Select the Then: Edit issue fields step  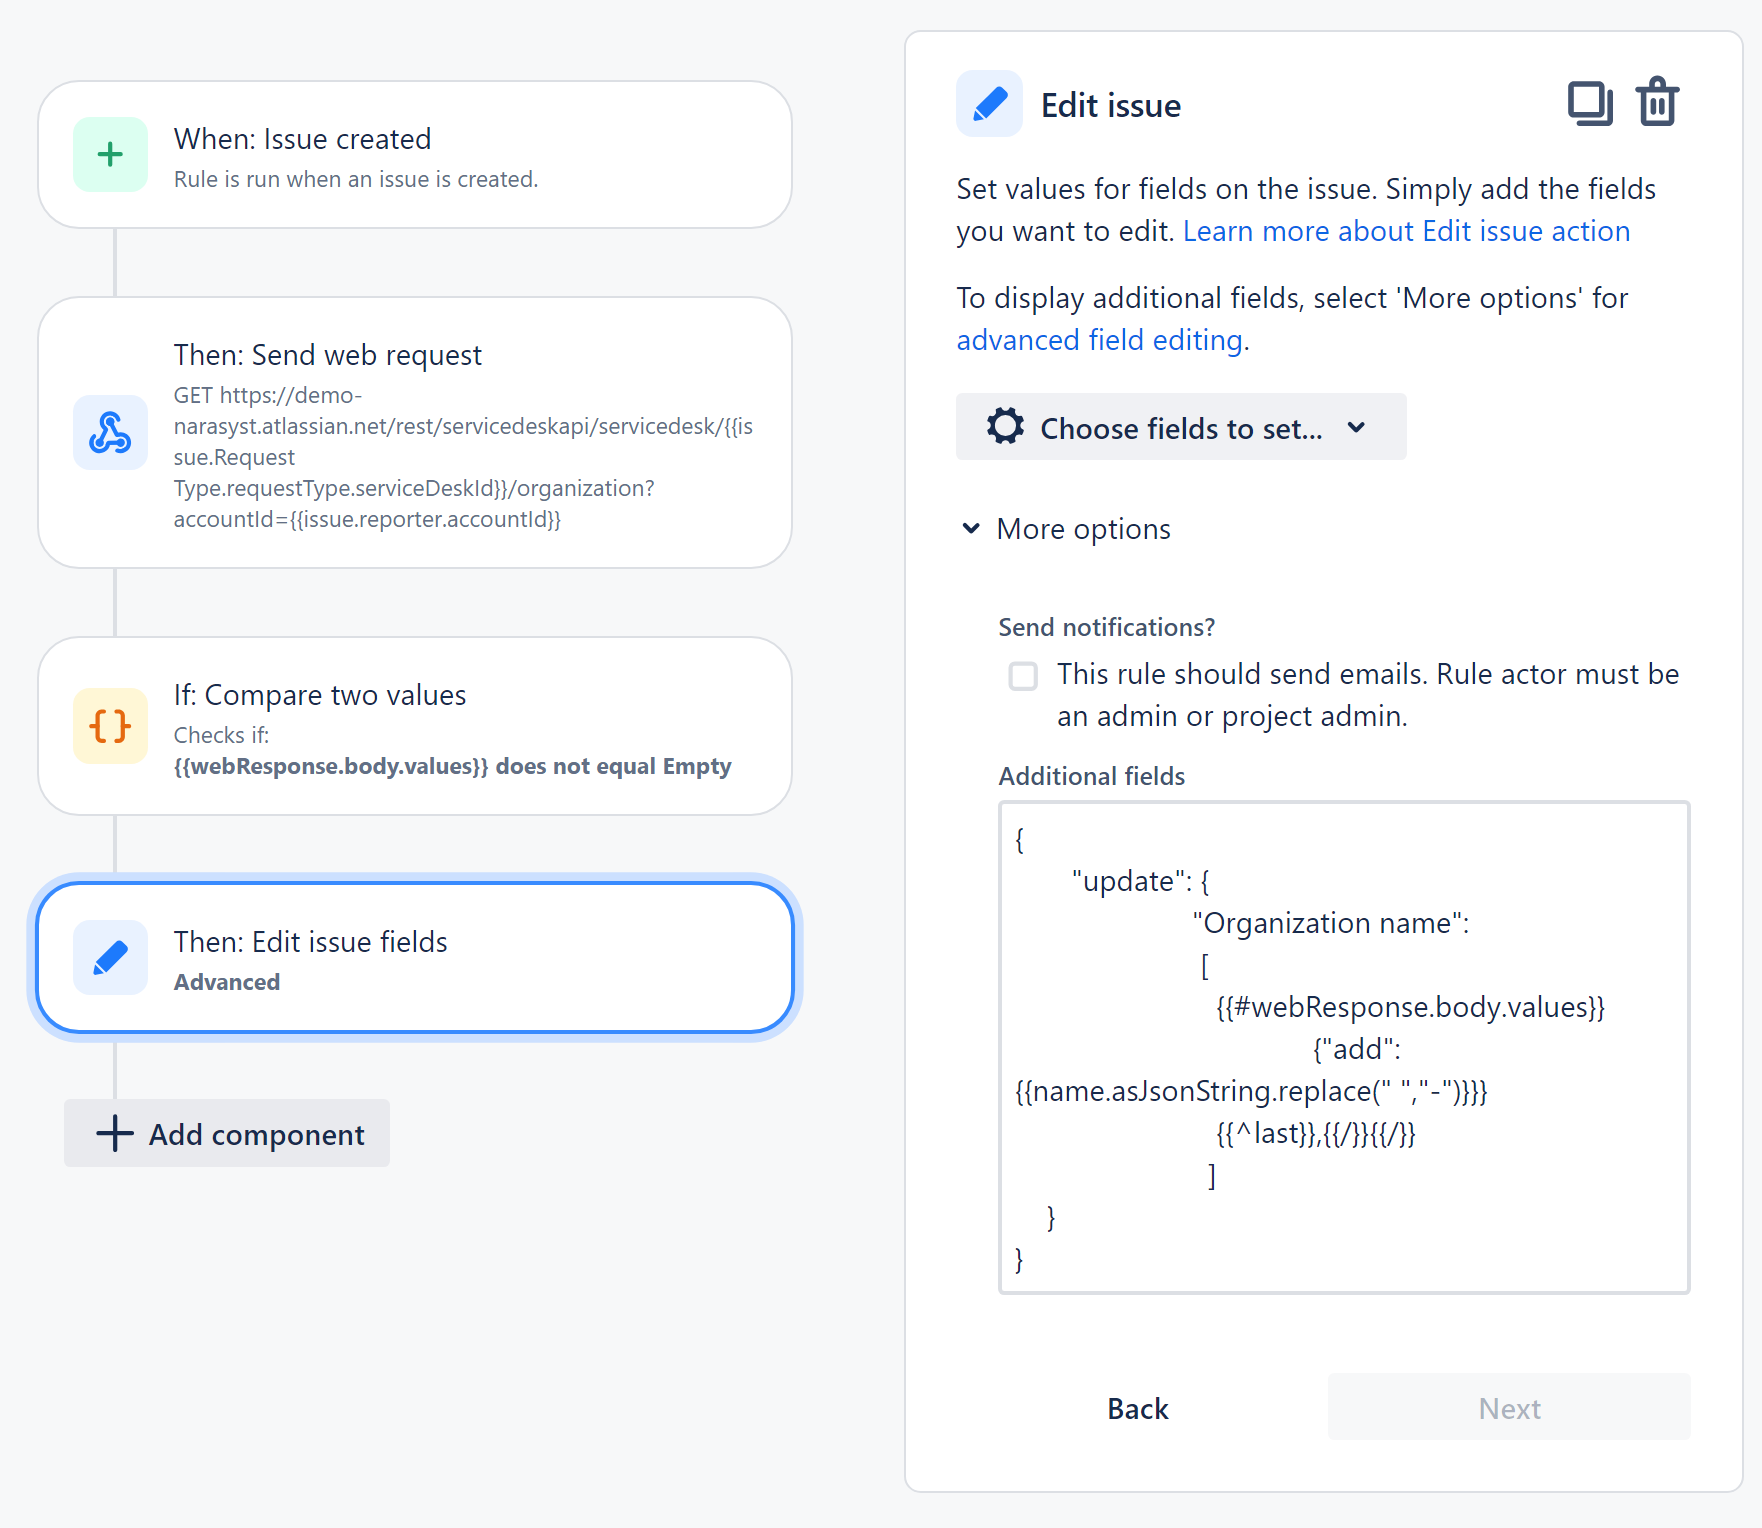click(x=415, y=958)
